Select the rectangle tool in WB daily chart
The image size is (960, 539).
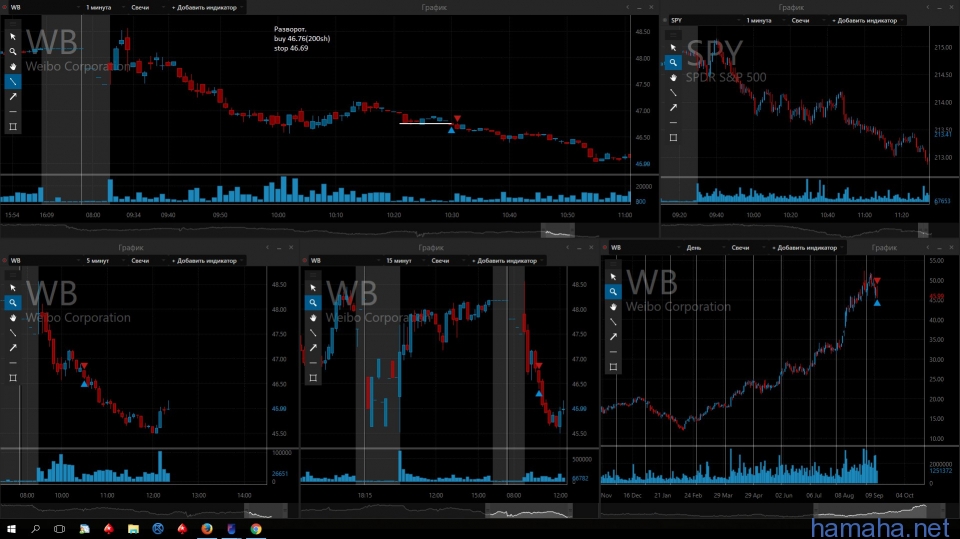click(613, 367)
